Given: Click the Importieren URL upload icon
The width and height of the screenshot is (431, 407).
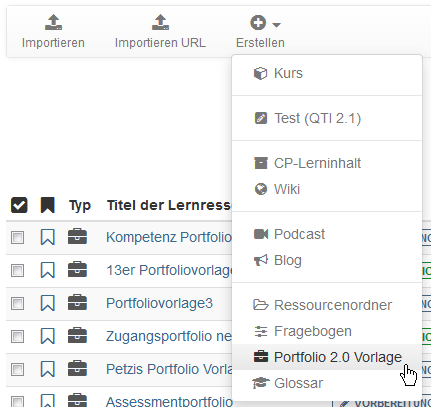Looking at the screenshot, I should pos(160,22).
